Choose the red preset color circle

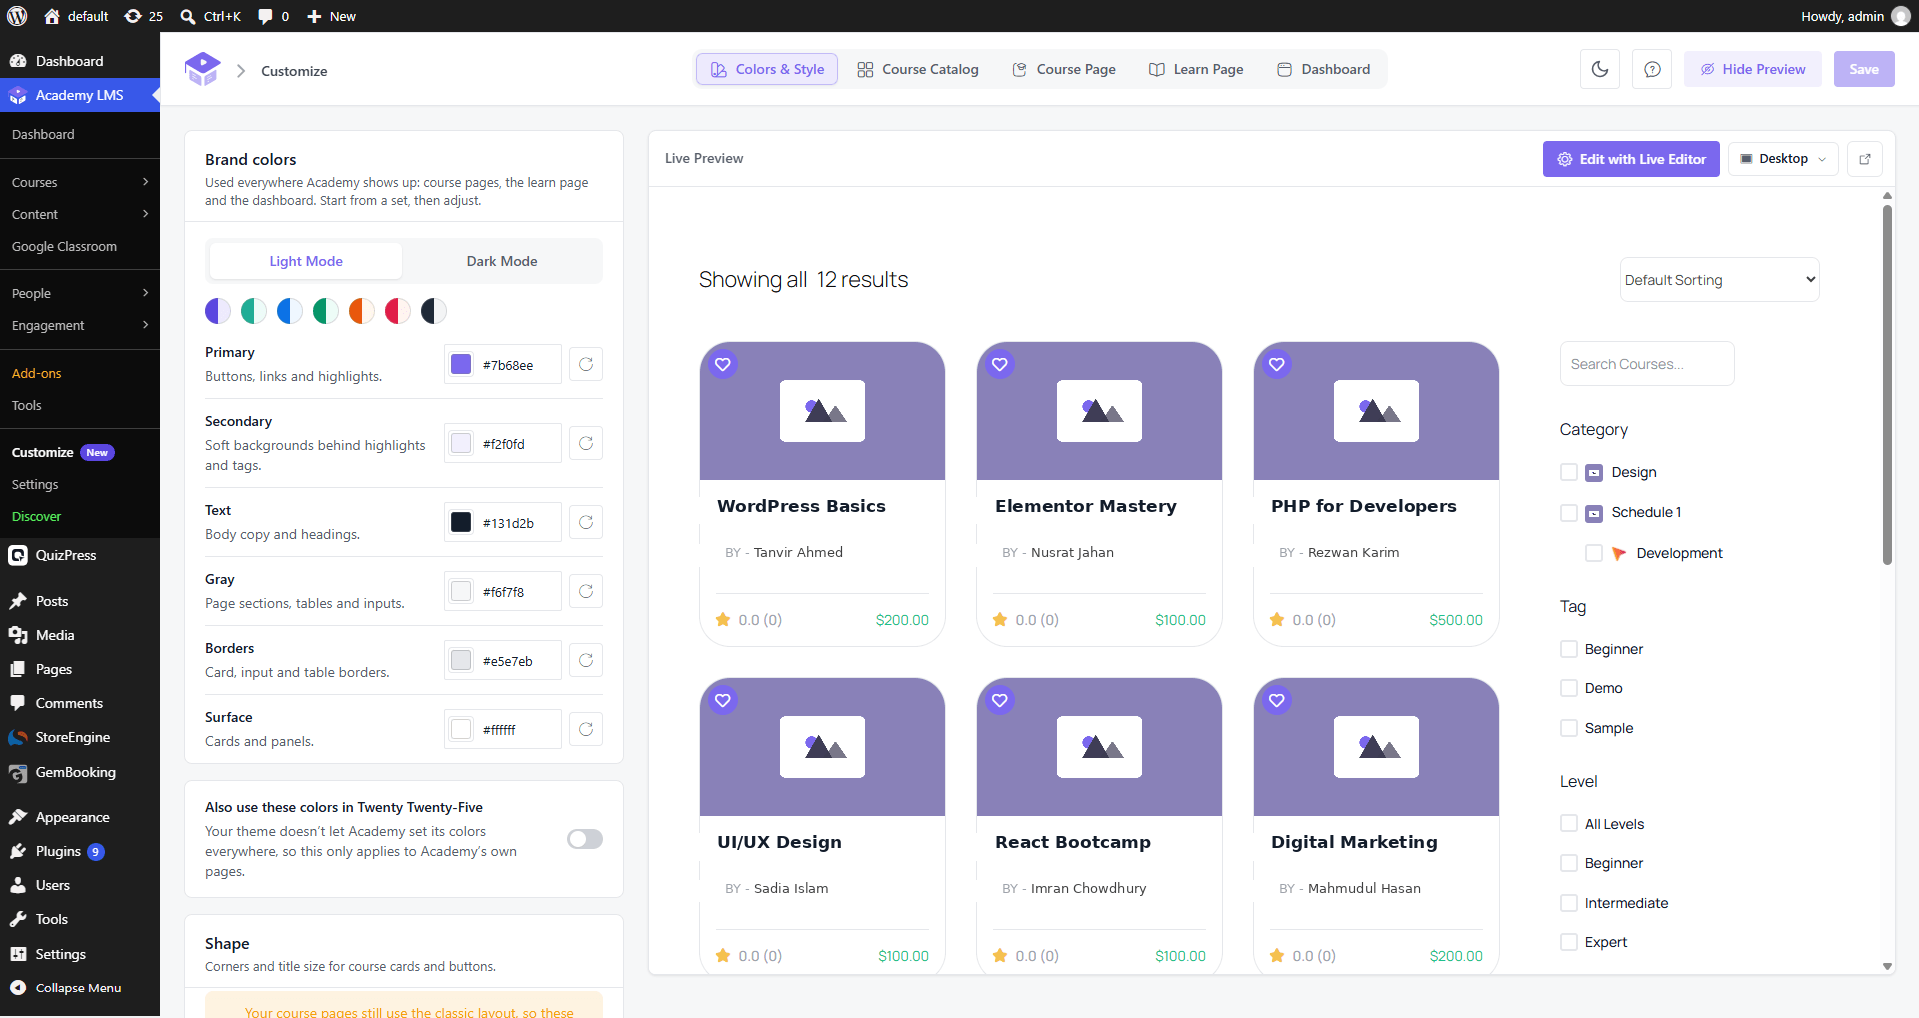[x=398, y=311]
